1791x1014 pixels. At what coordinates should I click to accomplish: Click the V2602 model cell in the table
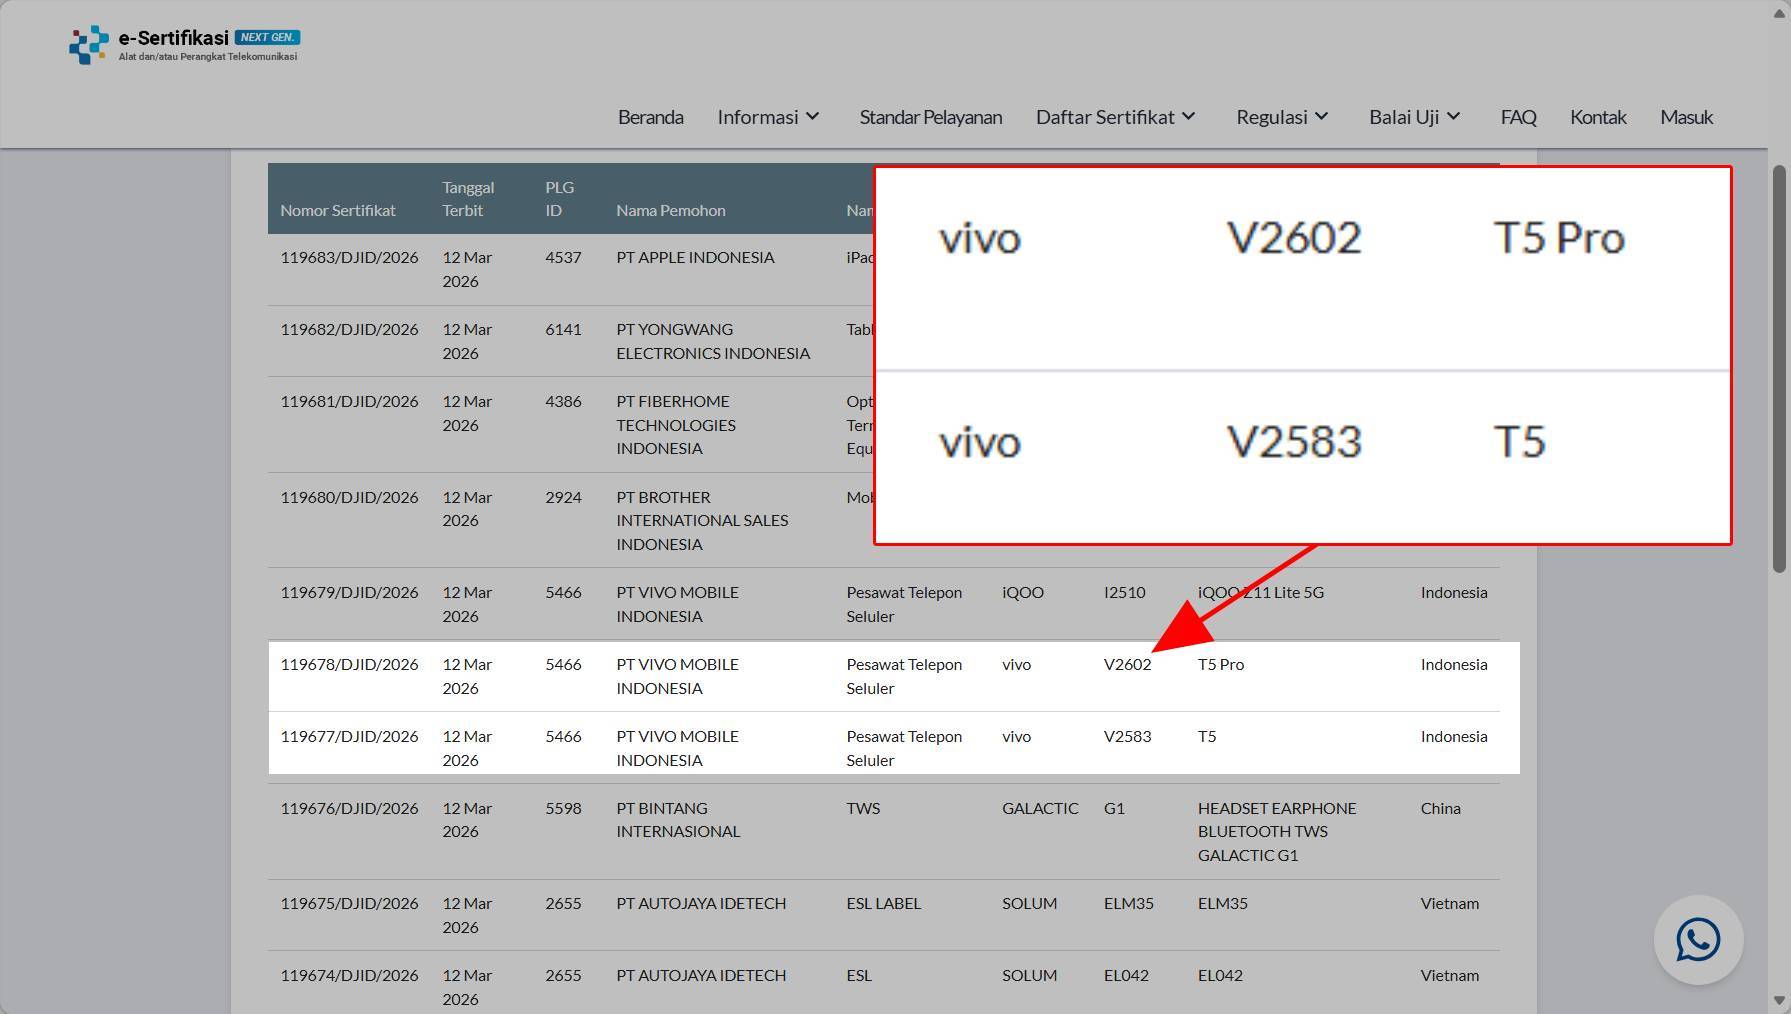tap(1127, 664)
